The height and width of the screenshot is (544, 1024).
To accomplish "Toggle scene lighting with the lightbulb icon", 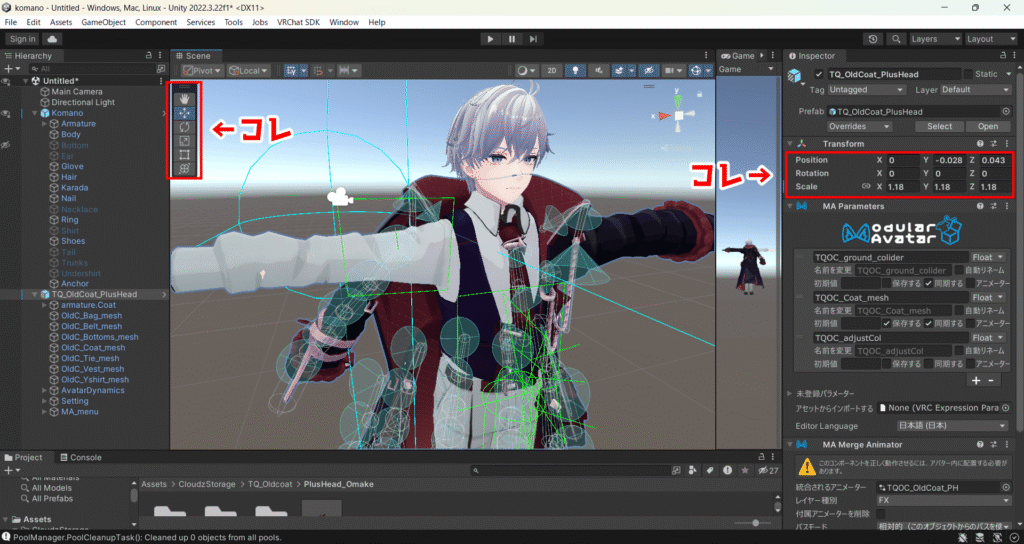I will pos(576,71).
